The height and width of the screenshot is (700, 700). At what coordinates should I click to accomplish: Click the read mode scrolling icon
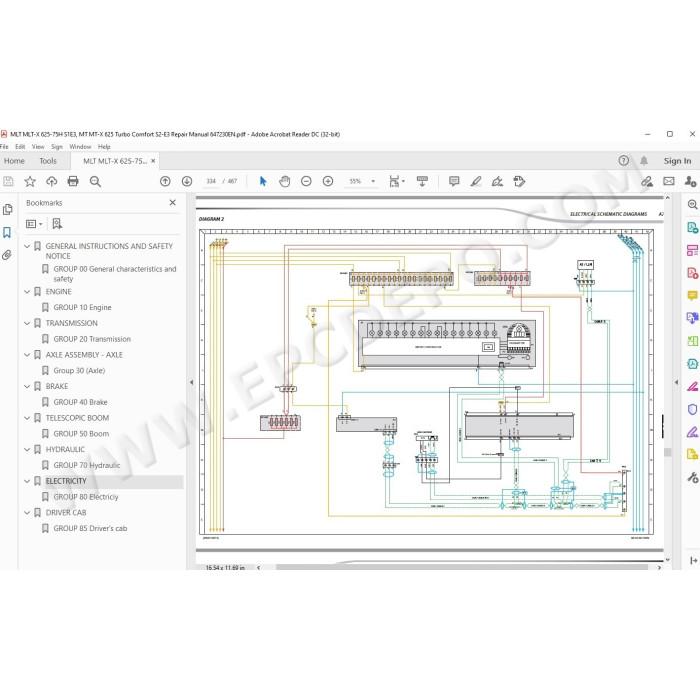pos(422,181)
